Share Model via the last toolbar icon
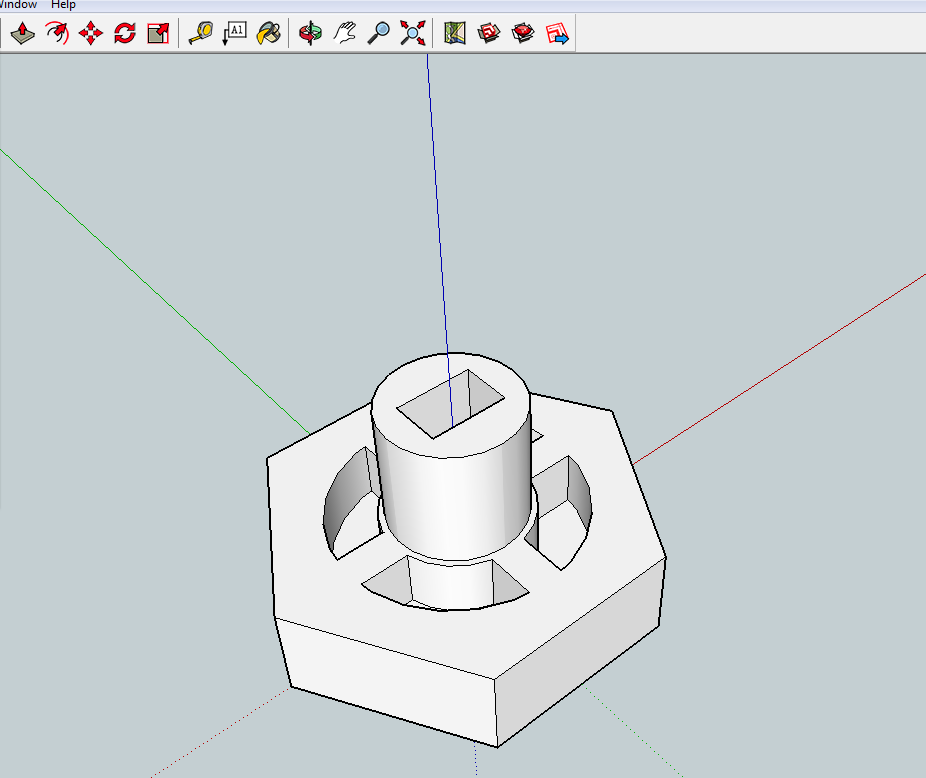The width and height of the screenshot is (926, 778). pyautogui.click(x=556, y=32)
